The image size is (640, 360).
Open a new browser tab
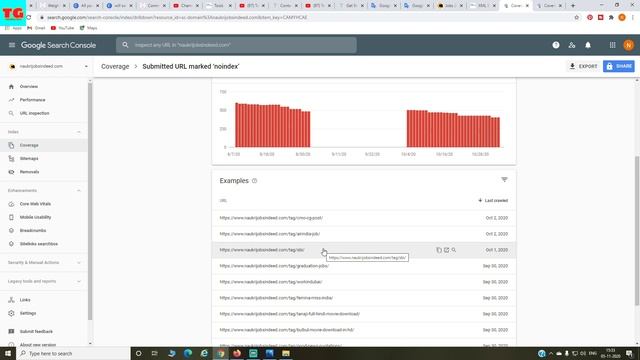[573, 6]
